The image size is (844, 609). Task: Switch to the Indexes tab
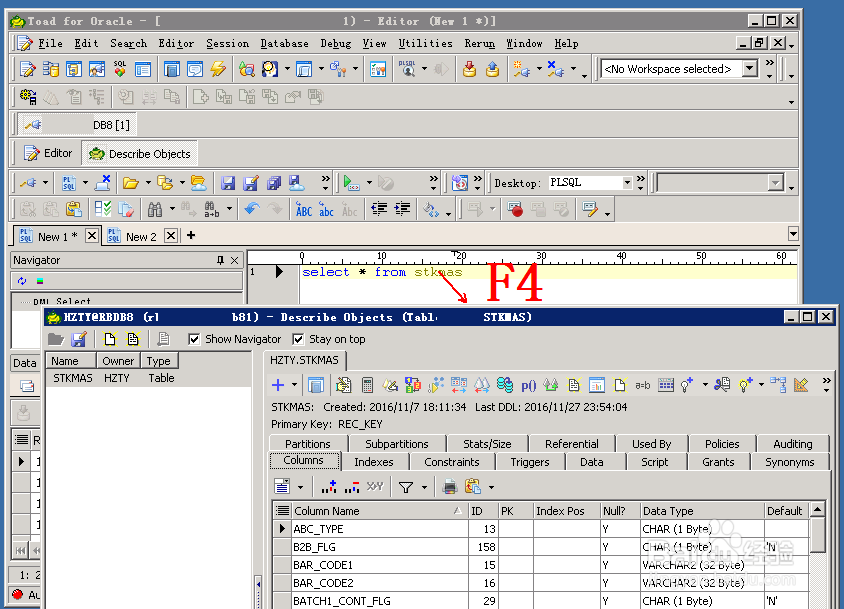point(374,462)
